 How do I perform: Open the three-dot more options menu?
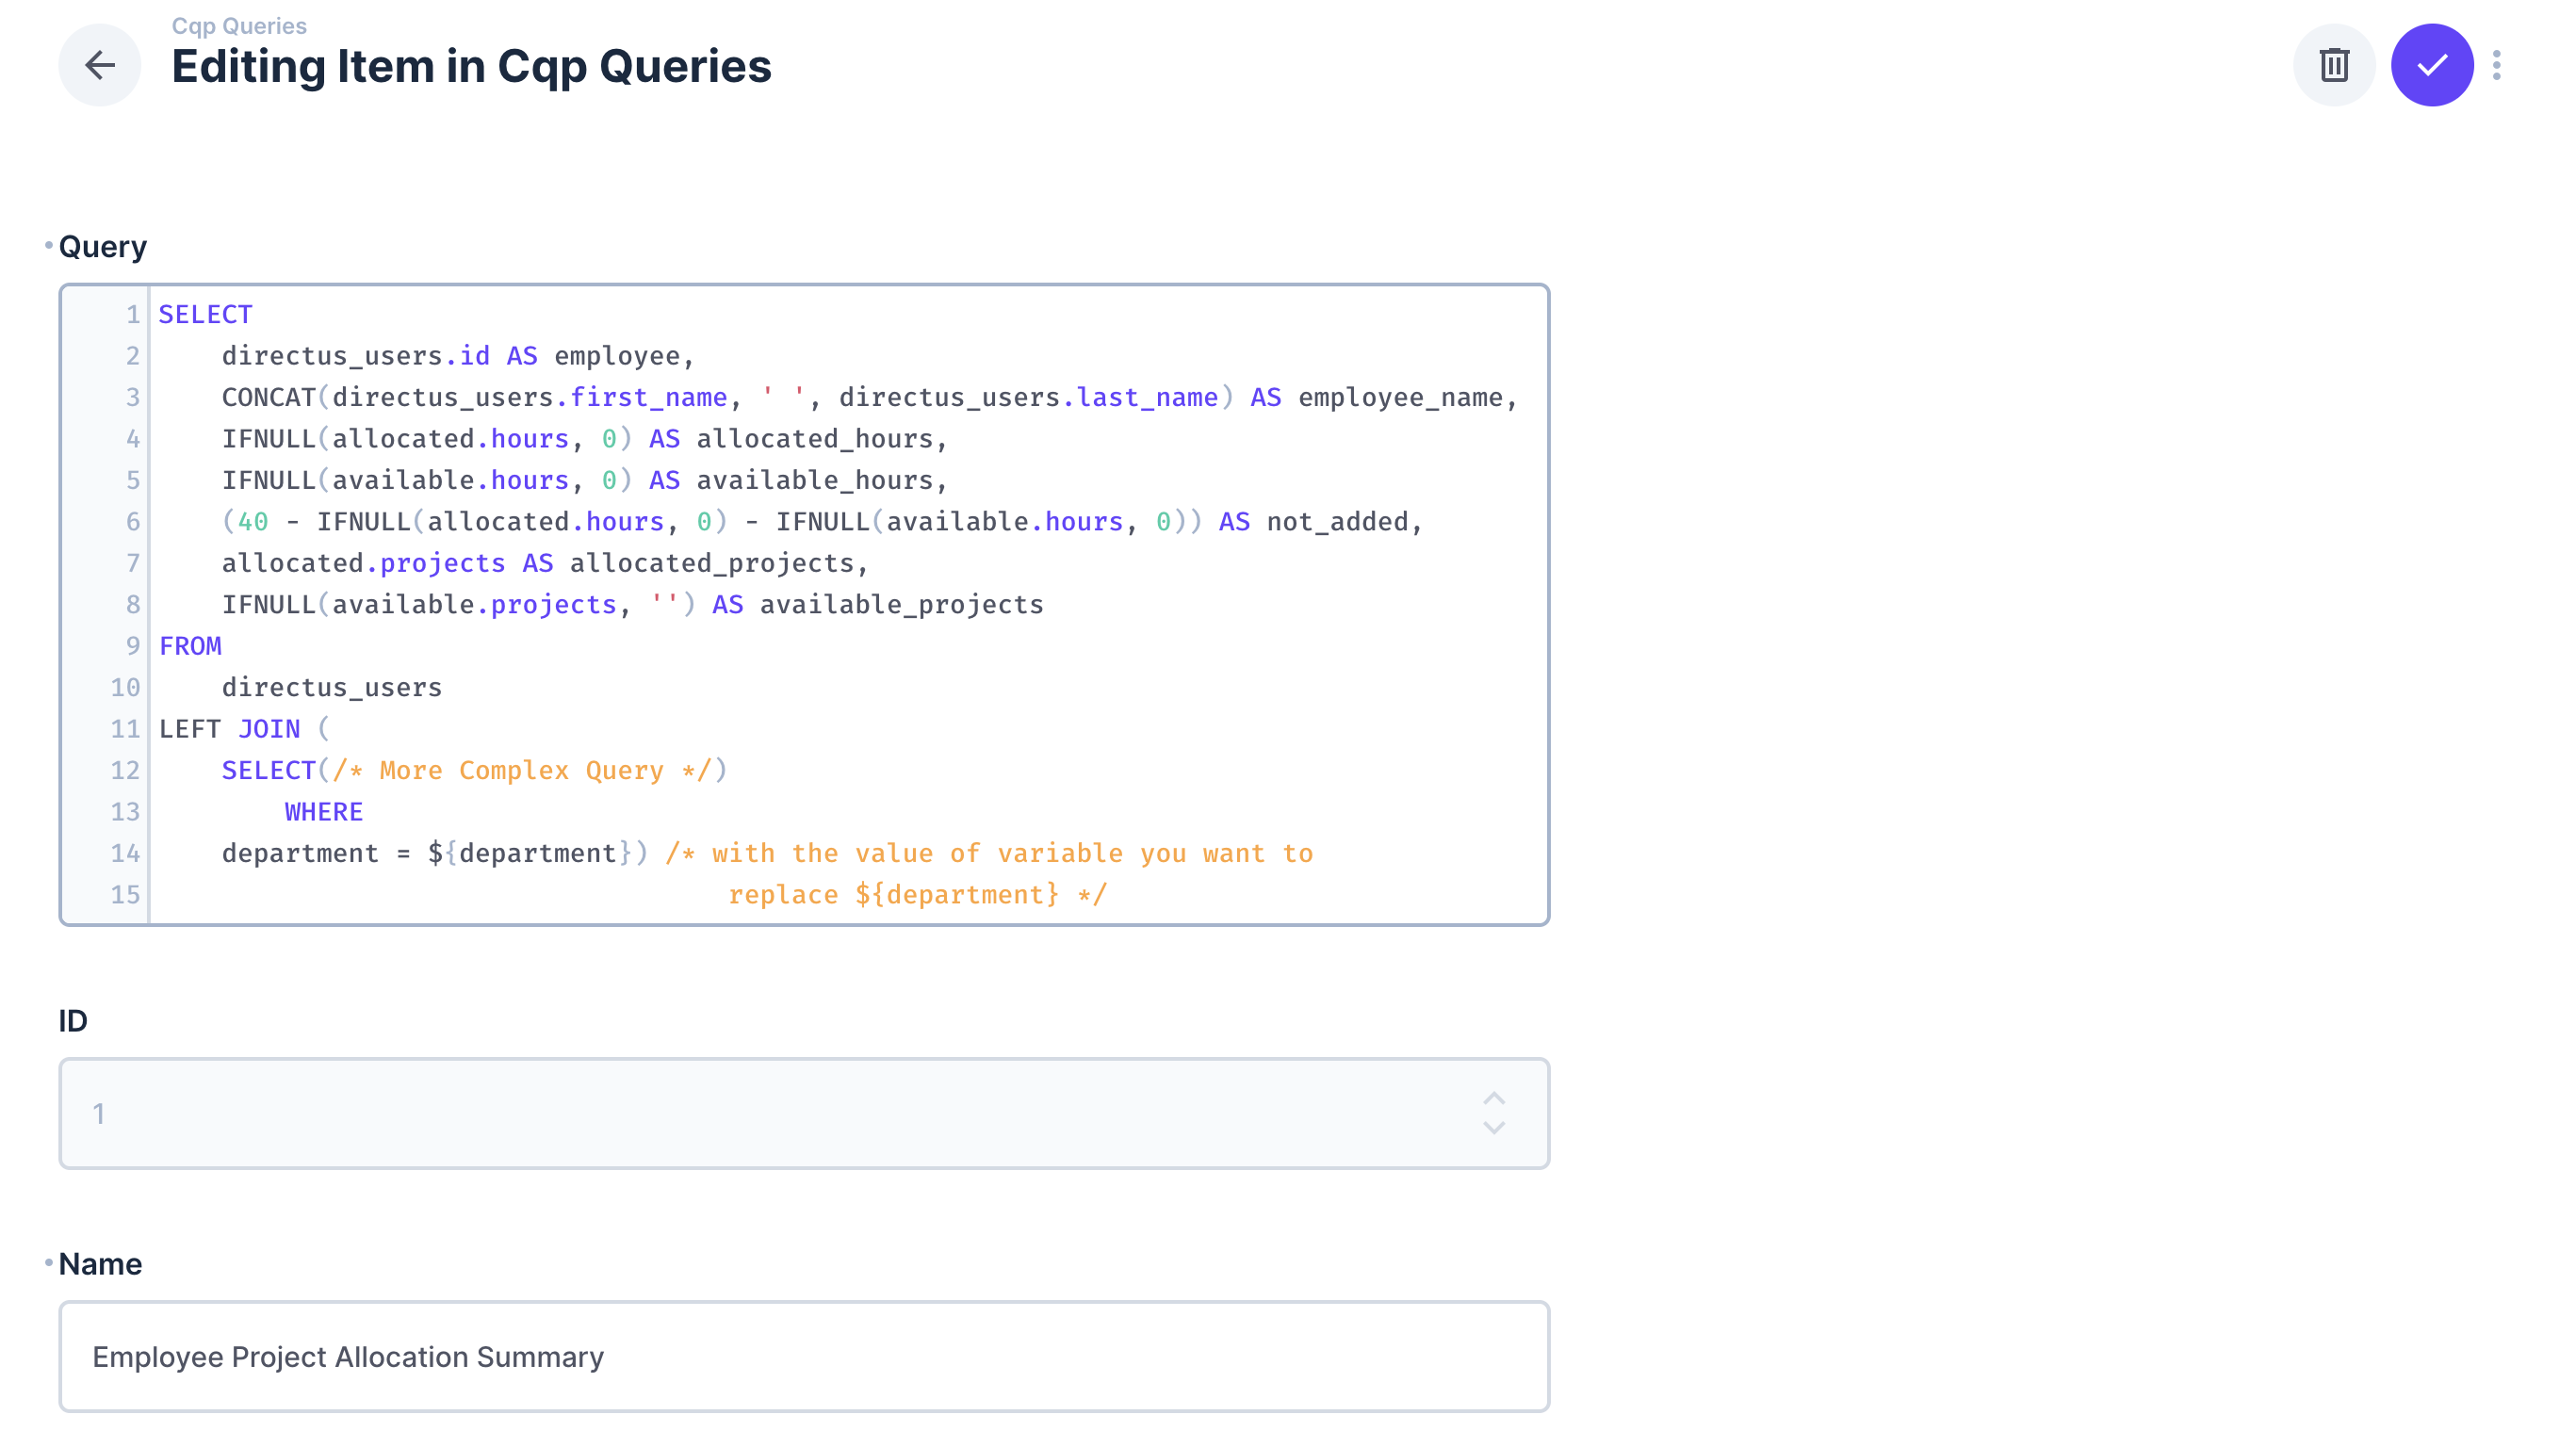coord(2496,66)
